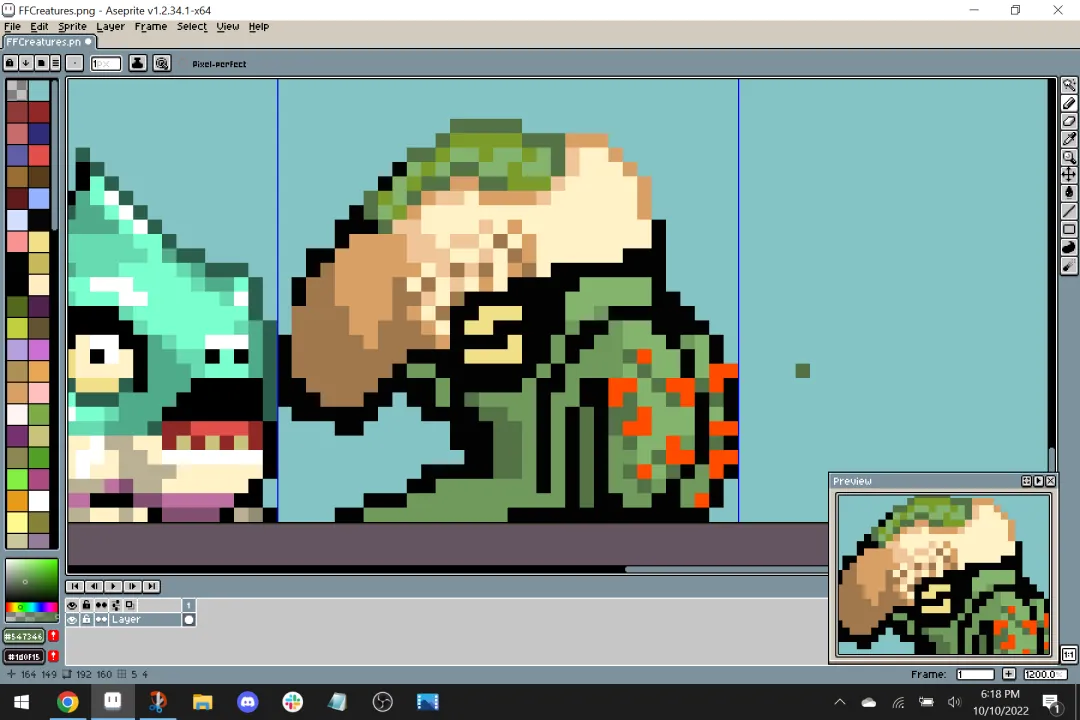Toggle all layers lock in timeline header
Viewport: 1080px width, 720px height.
86,605
